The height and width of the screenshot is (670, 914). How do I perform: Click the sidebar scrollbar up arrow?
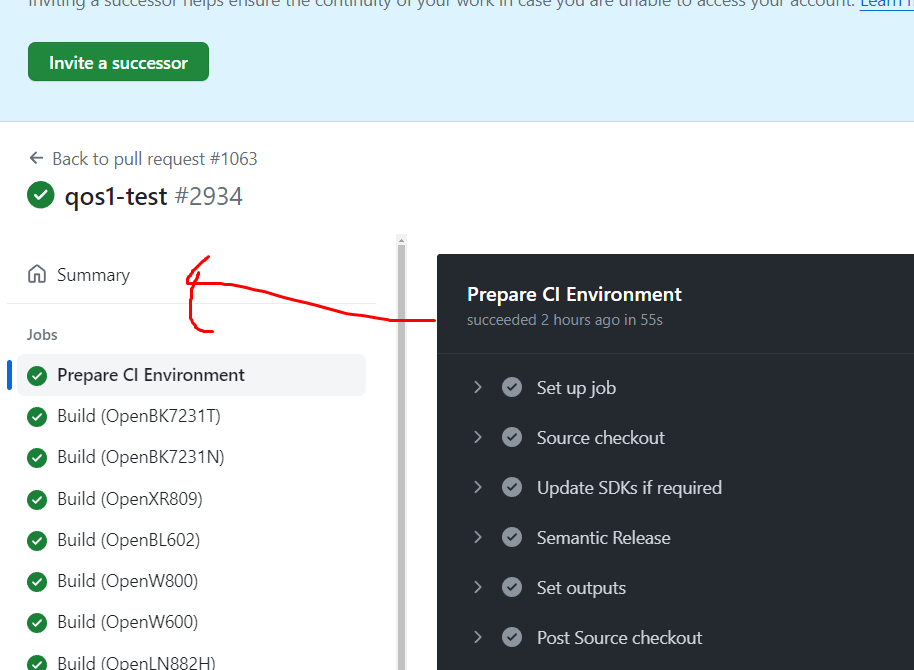click(x=401, y=240)
